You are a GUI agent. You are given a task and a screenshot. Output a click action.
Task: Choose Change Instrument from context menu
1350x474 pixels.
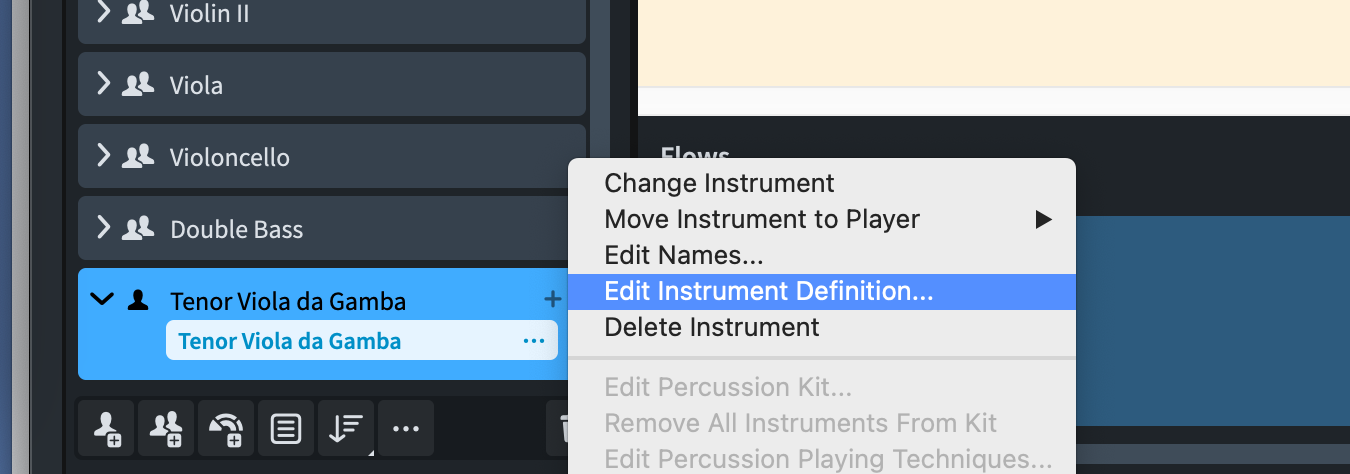pyautogui.click(x=719, y=183)
